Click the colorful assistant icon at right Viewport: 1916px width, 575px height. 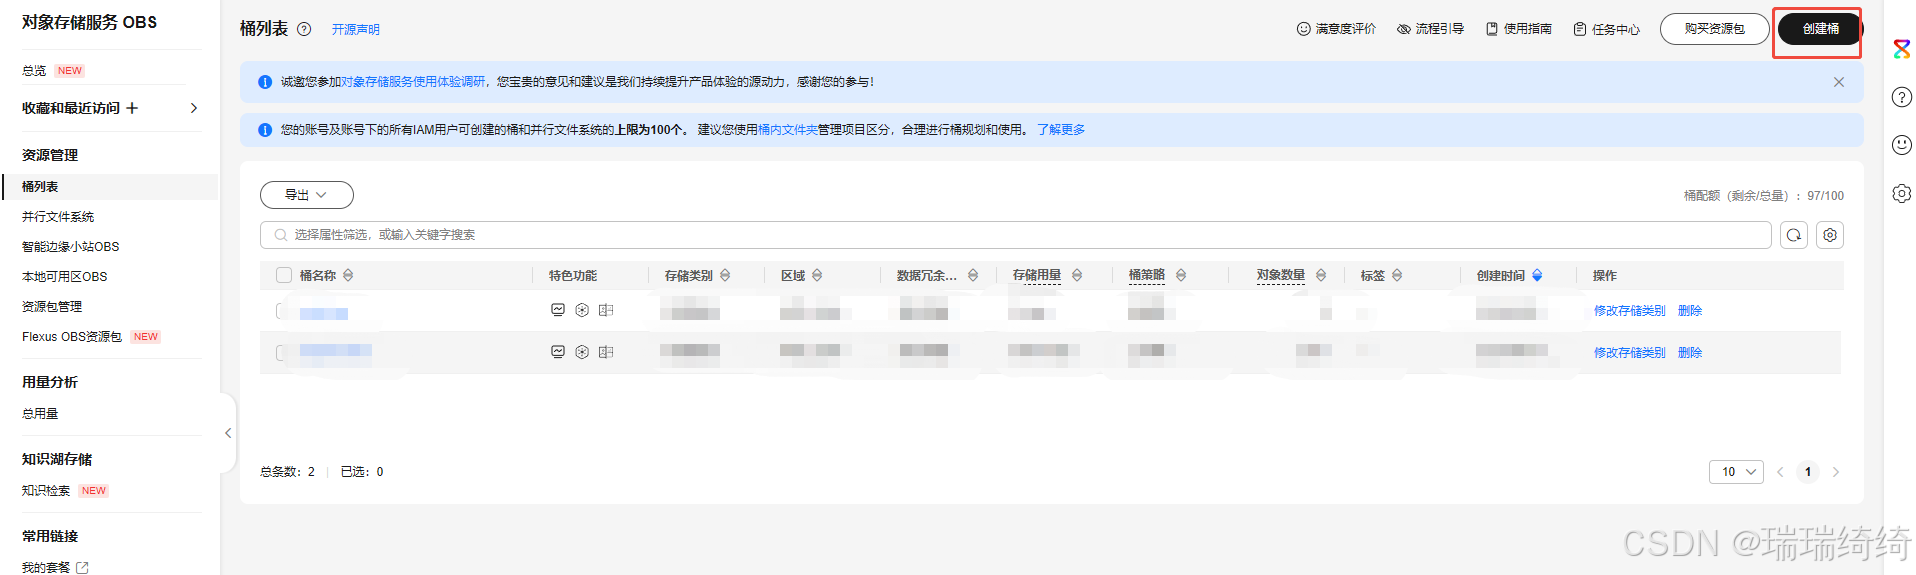click(1901, 49)
